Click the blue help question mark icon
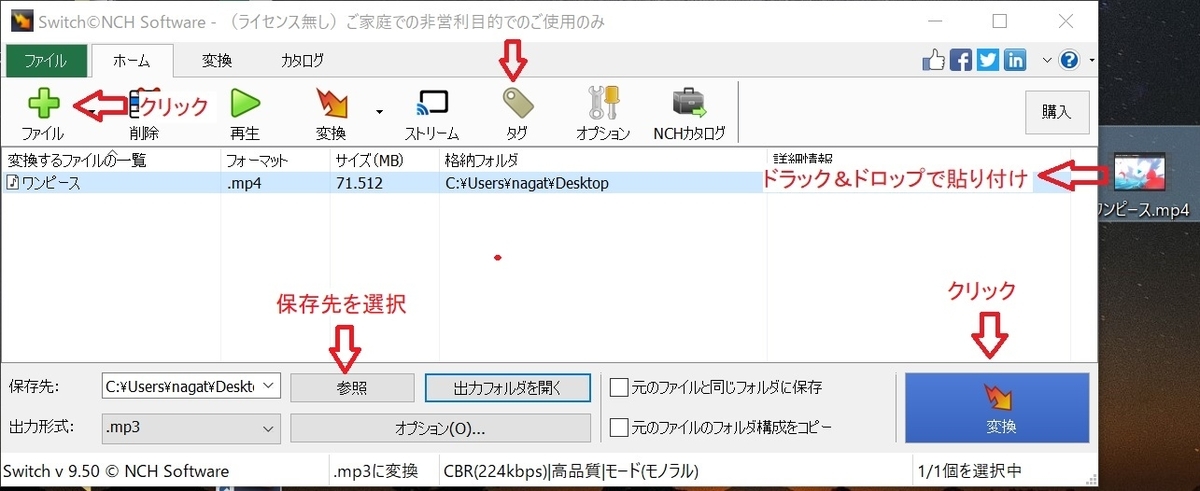 point(1069,60)
